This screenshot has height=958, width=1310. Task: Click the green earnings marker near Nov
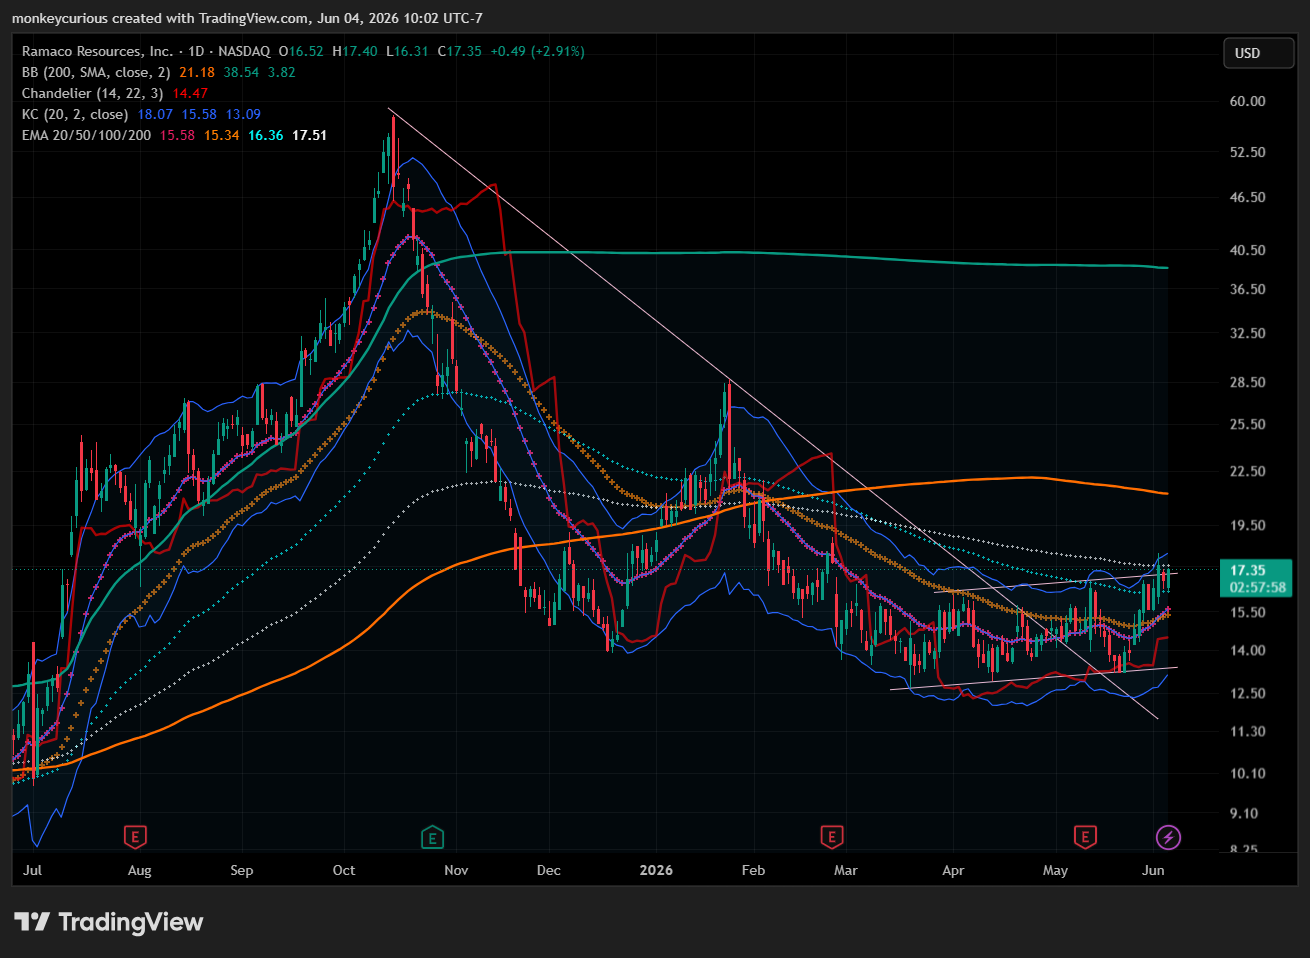click(x=432, y=837)
